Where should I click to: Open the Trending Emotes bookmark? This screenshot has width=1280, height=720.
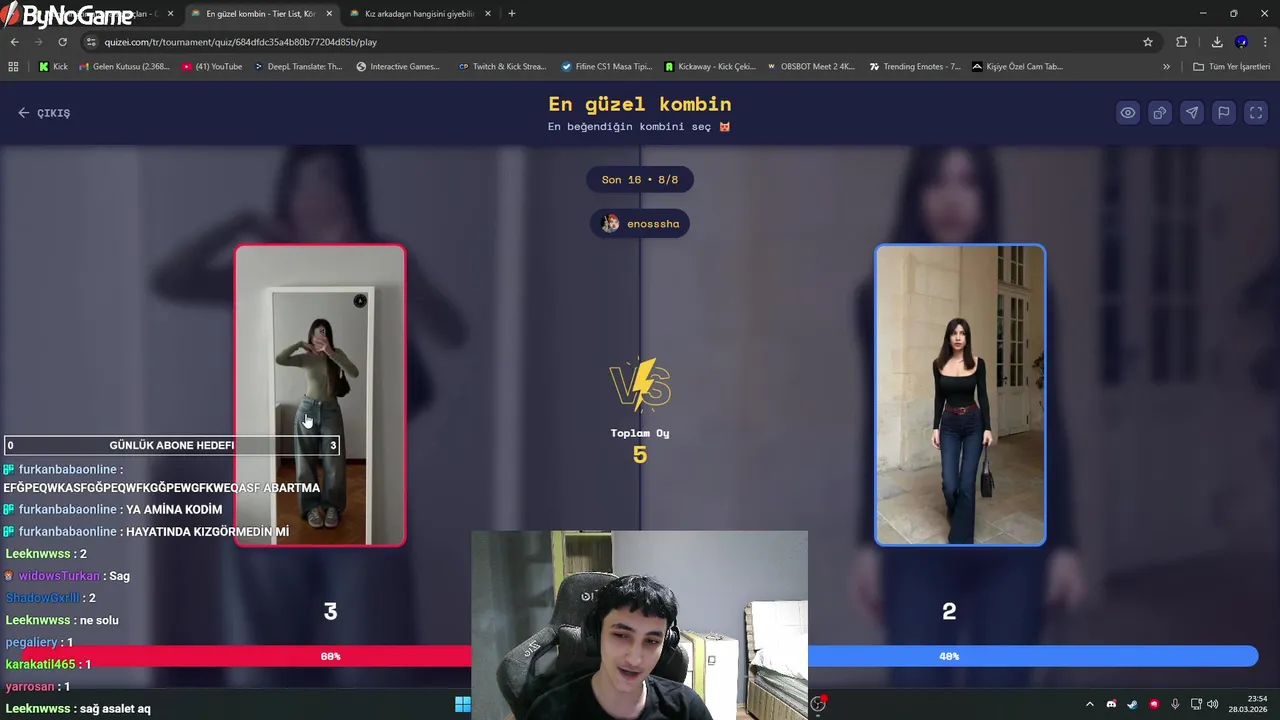point(914,67)
